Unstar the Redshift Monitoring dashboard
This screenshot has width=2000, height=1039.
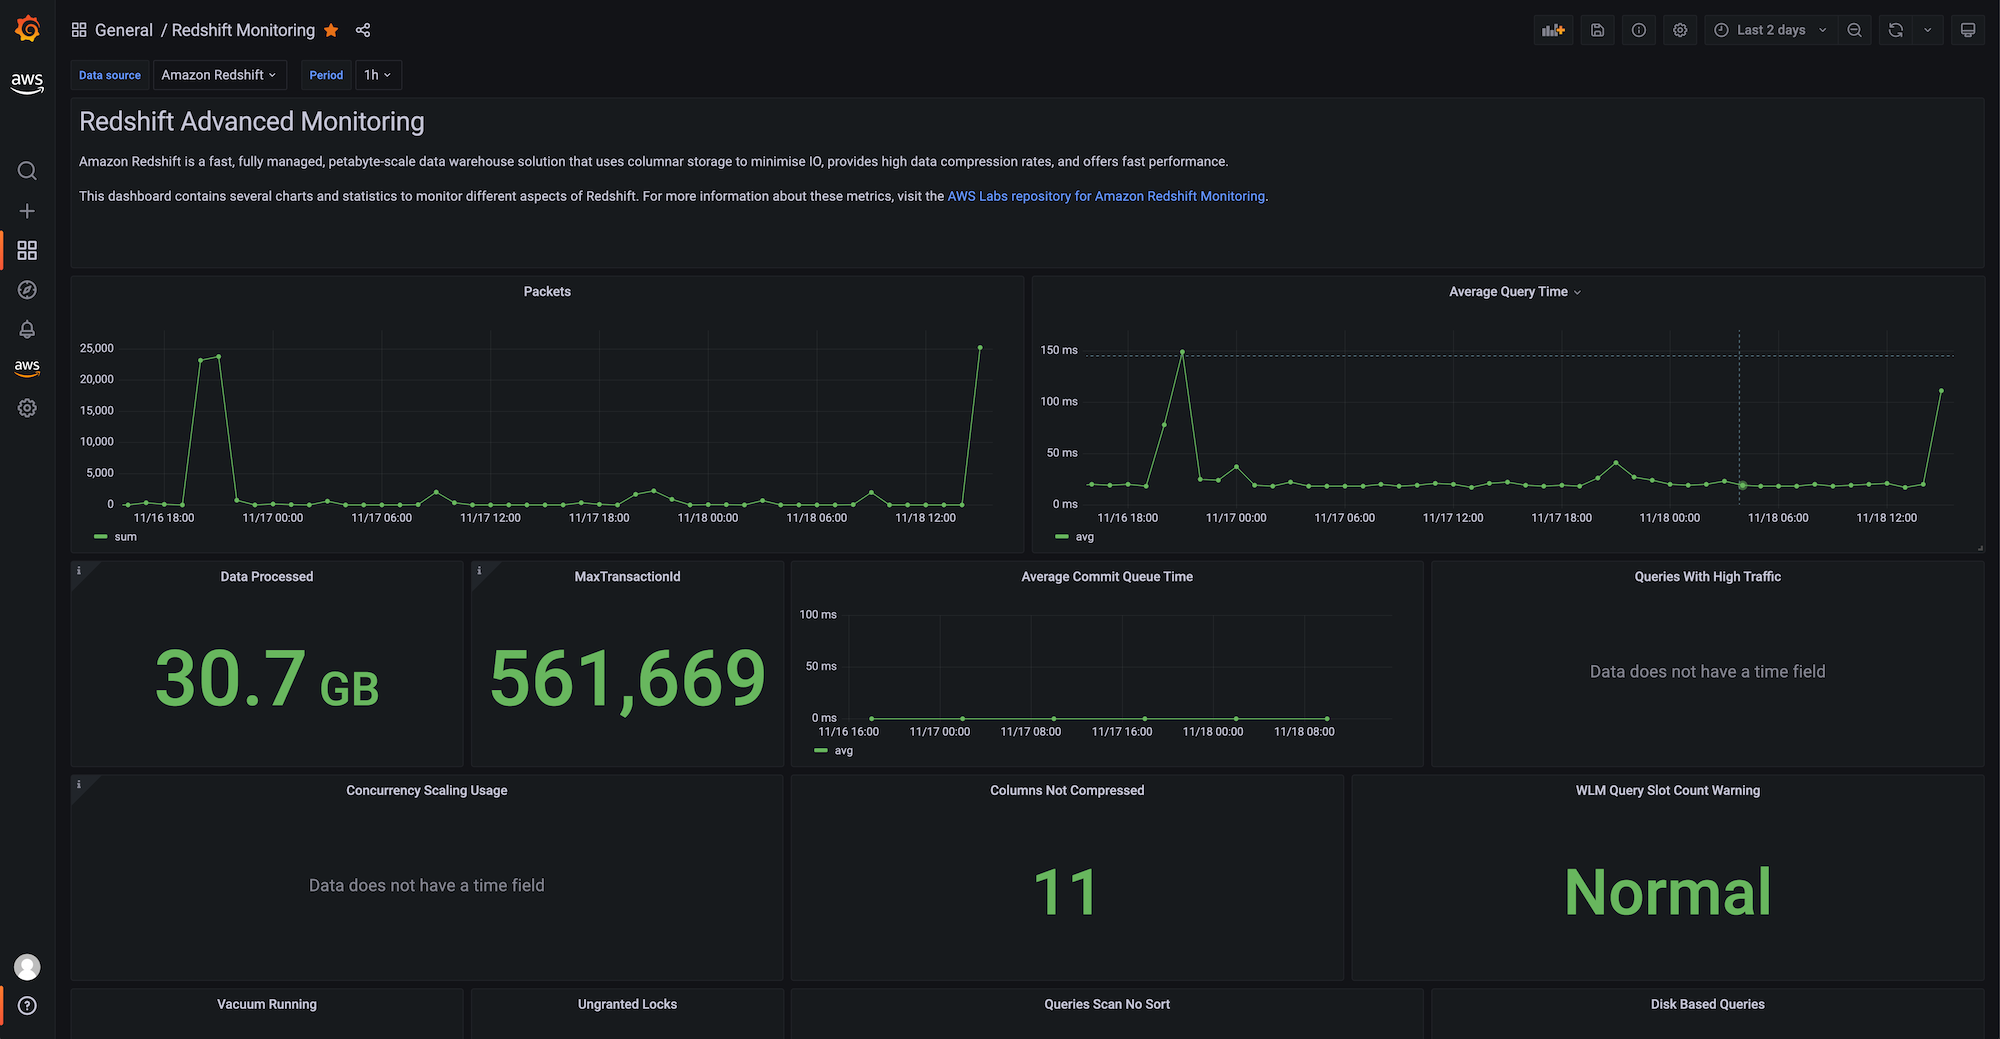[x=331, y=30]
